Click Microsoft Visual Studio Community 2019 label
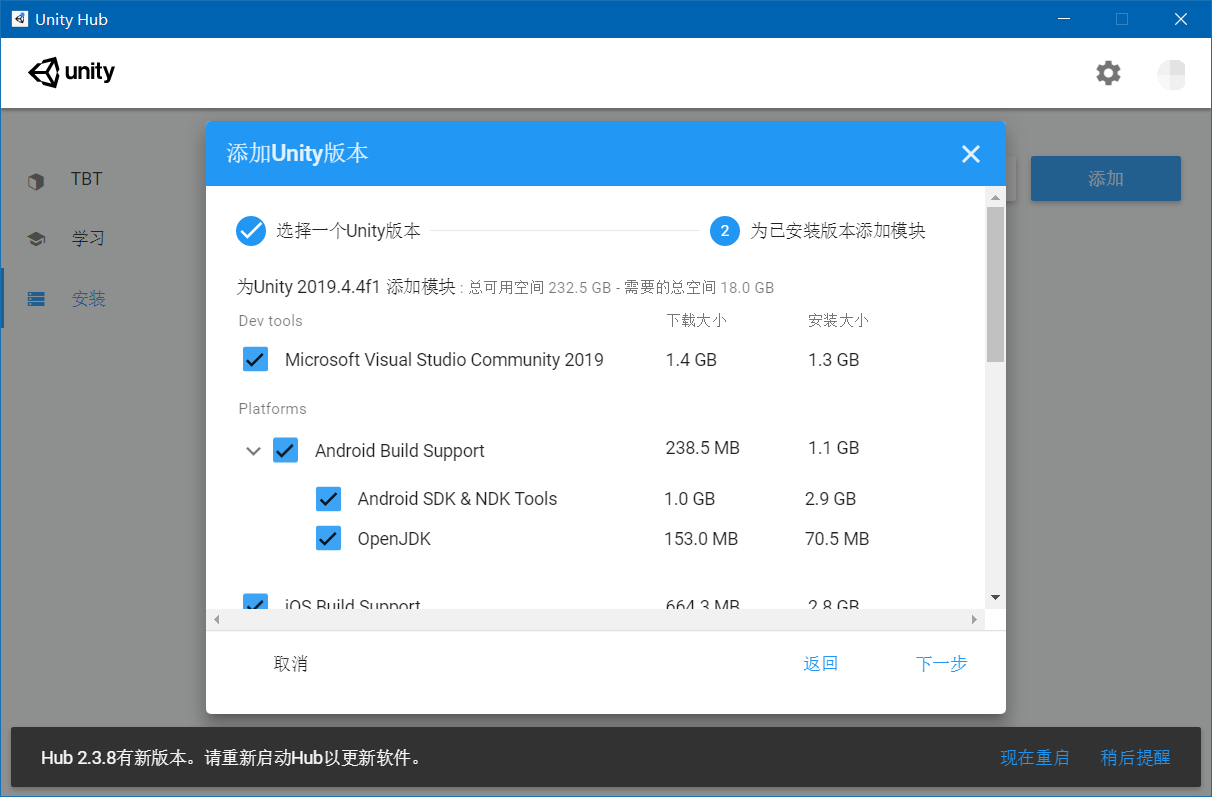This screenshot has height=797, width=1212. [x=444, y=360]
